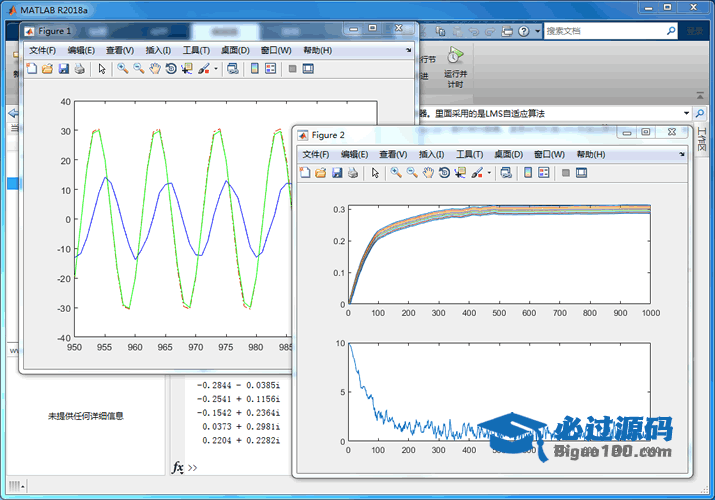This screenshot has width=715, height=500.
Task: Select the Pan hand tool in Figure 2
Action: tap(427, 173)
